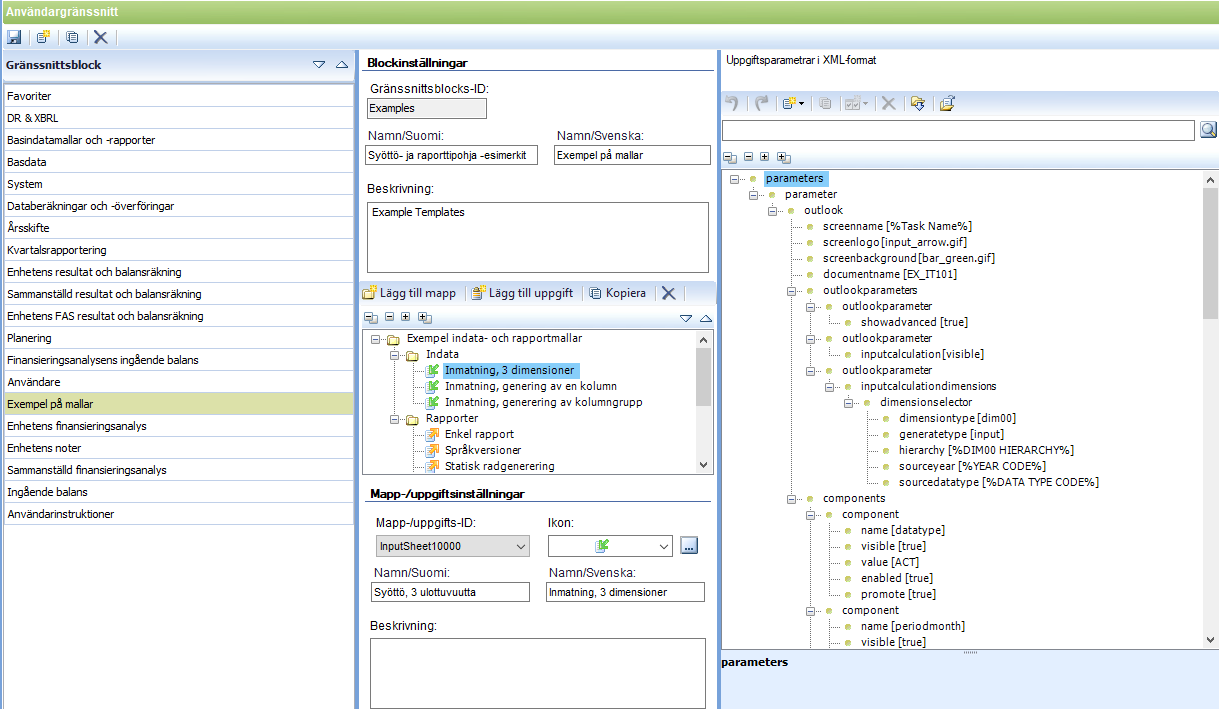Delete the selected folder or task
Image resolution: width=1219 pixels, height=709 pixels.
click(669, 293)
